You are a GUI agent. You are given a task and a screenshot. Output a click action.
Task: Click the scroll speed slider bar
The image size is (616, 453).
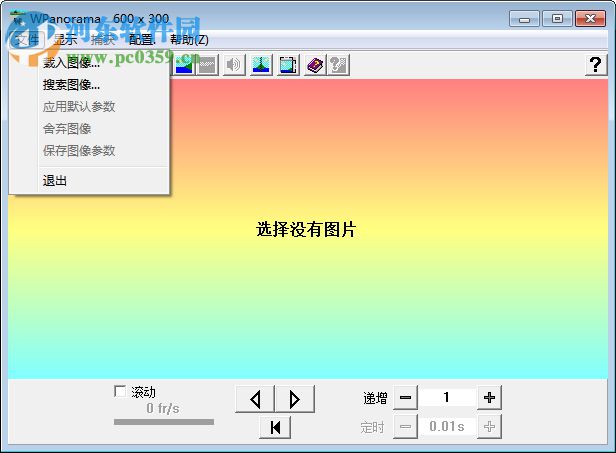(x=164, y=422)
